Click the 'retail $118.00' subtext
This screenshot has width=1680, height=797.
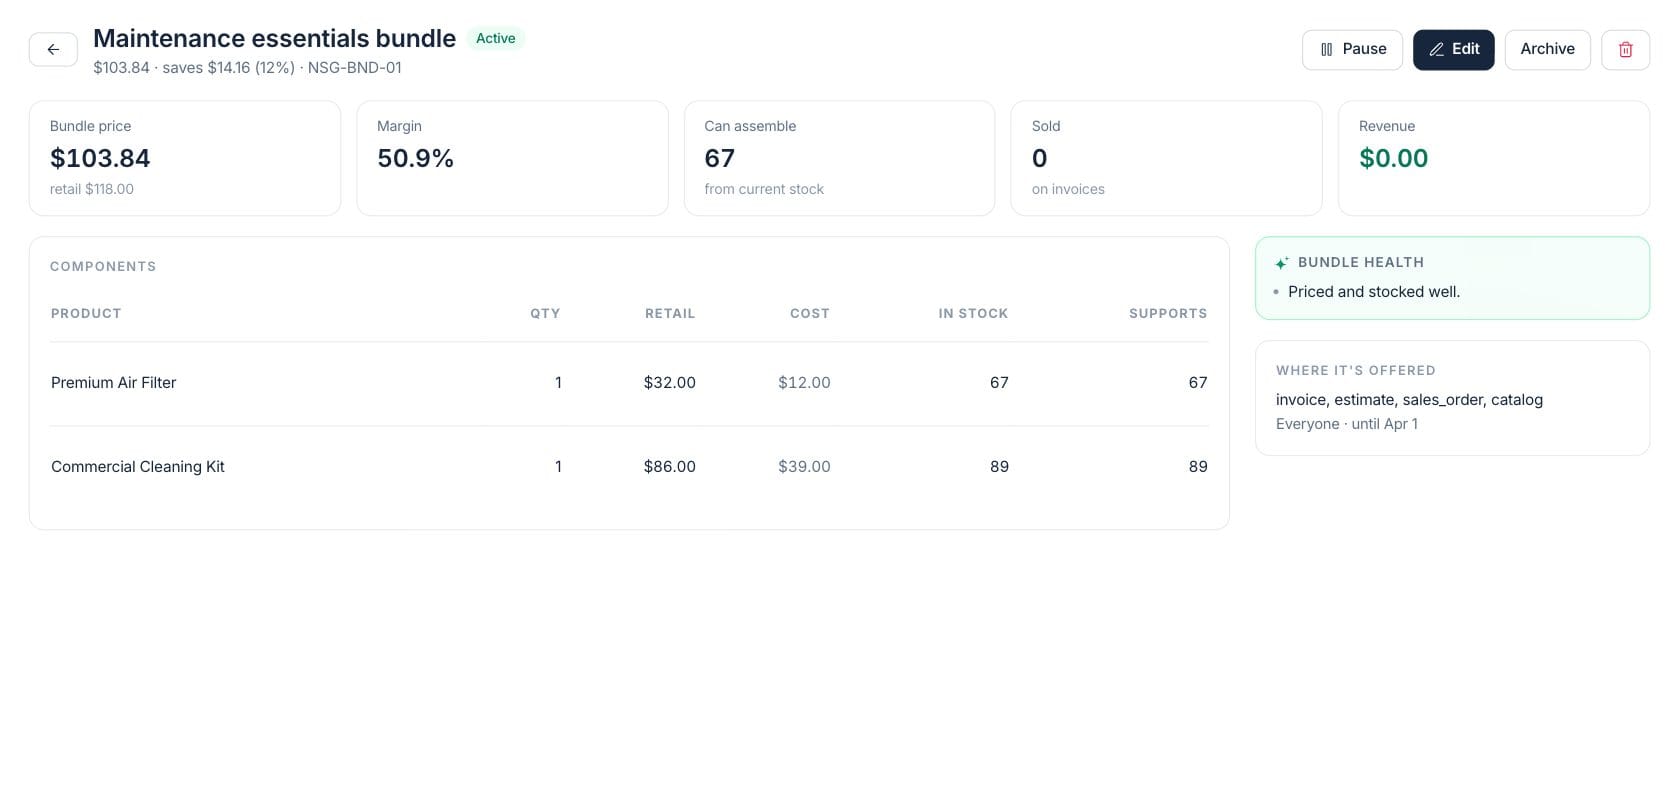pos(92,189)
